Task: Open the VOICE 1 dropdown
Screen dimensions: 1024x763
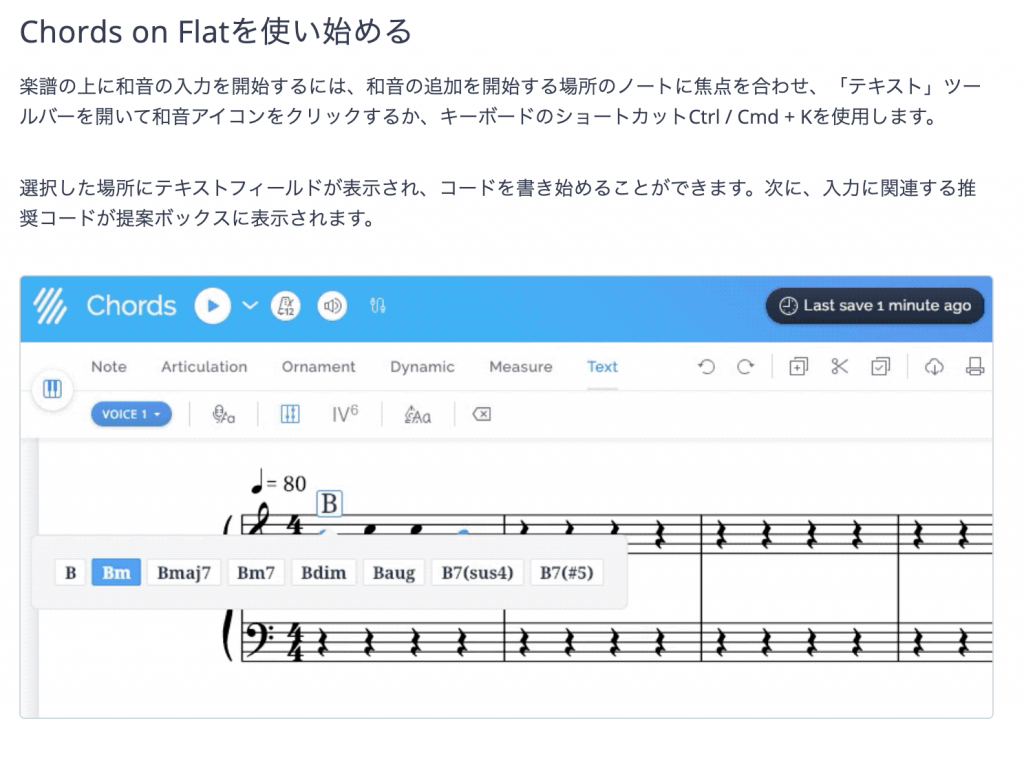Action: [131, 414]
